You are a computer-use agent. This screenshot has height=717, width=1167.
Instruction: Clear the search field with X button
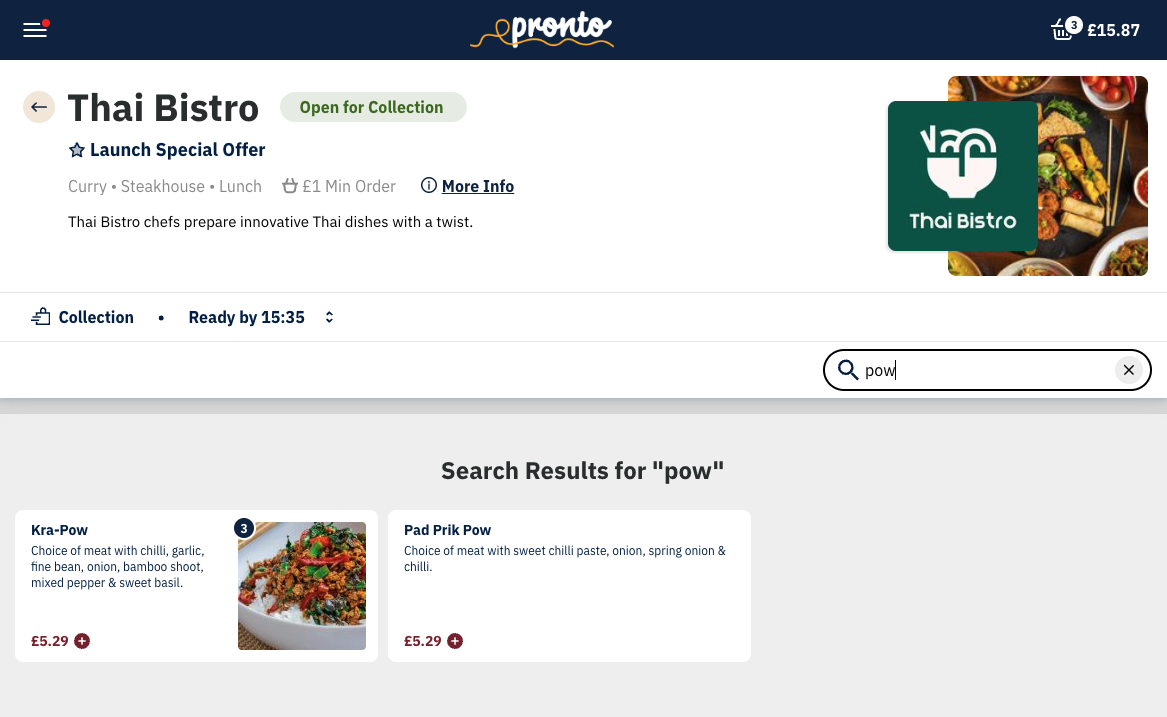(x=1128, y=370)
